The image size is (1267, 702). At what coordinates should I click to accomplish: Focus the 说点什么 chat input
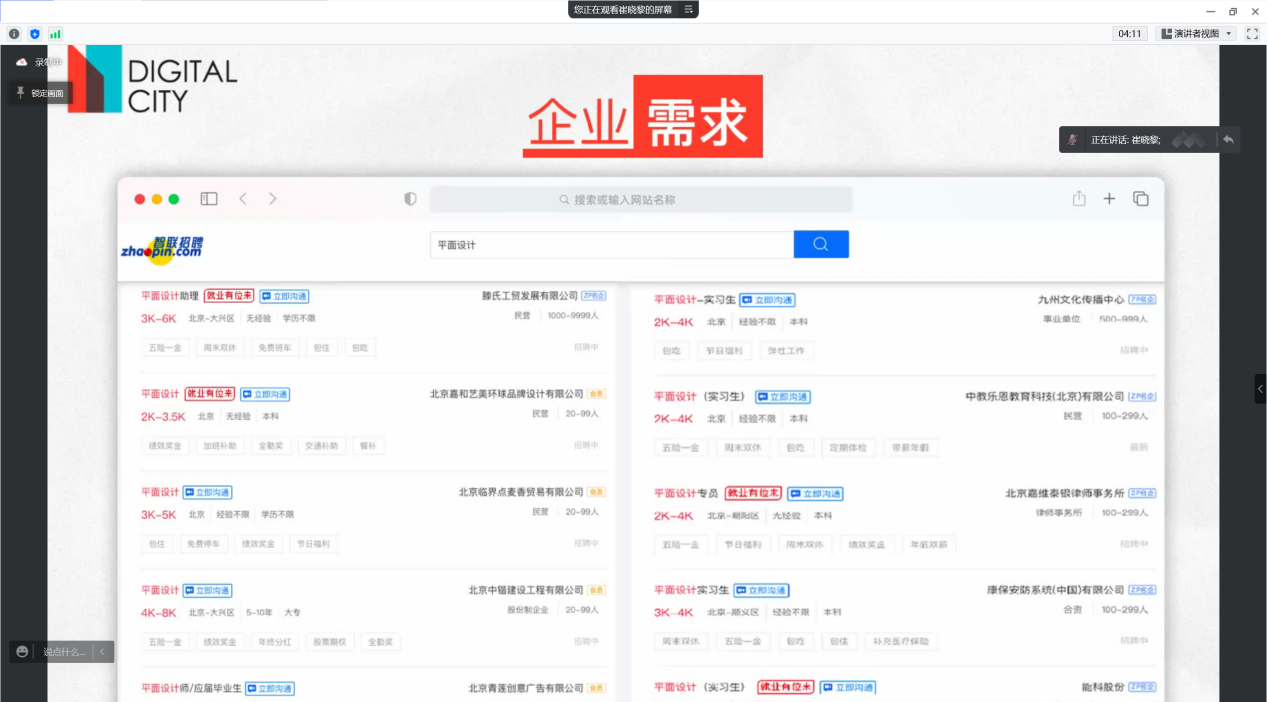64,652
